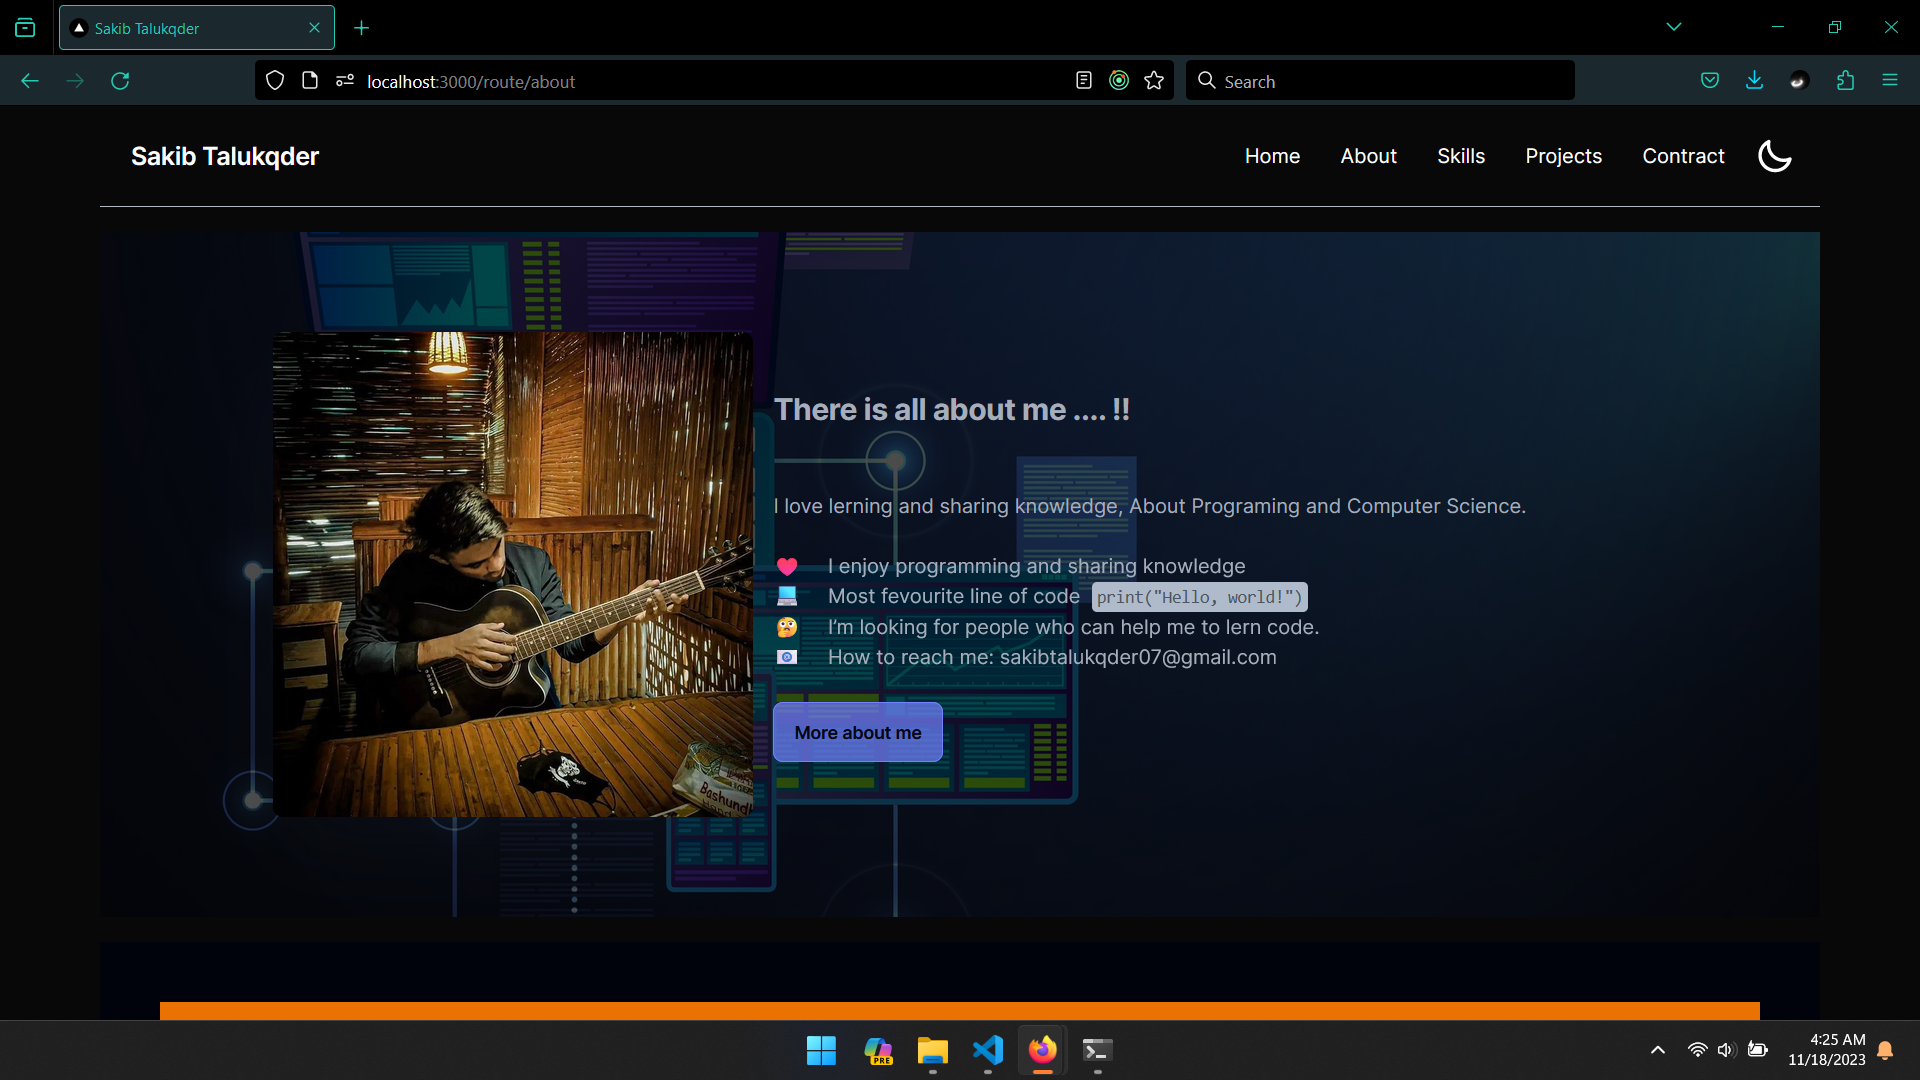Toggle the dark mode moon icon
The height and width of the screenshot is (1080, 1920).
[1774, 156]
